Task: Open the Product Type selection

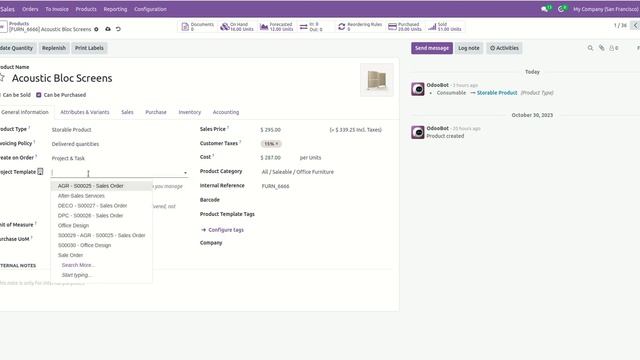Action: (119, 130)
